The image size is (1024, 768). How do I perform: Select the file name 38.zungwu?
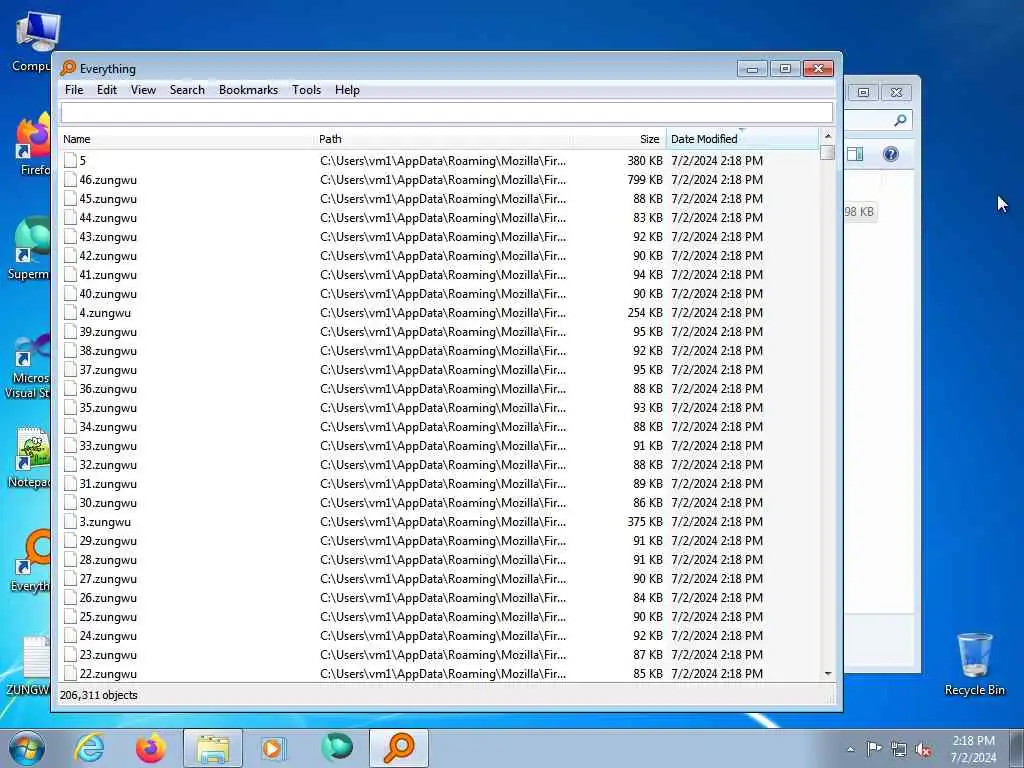coord(108,351)
